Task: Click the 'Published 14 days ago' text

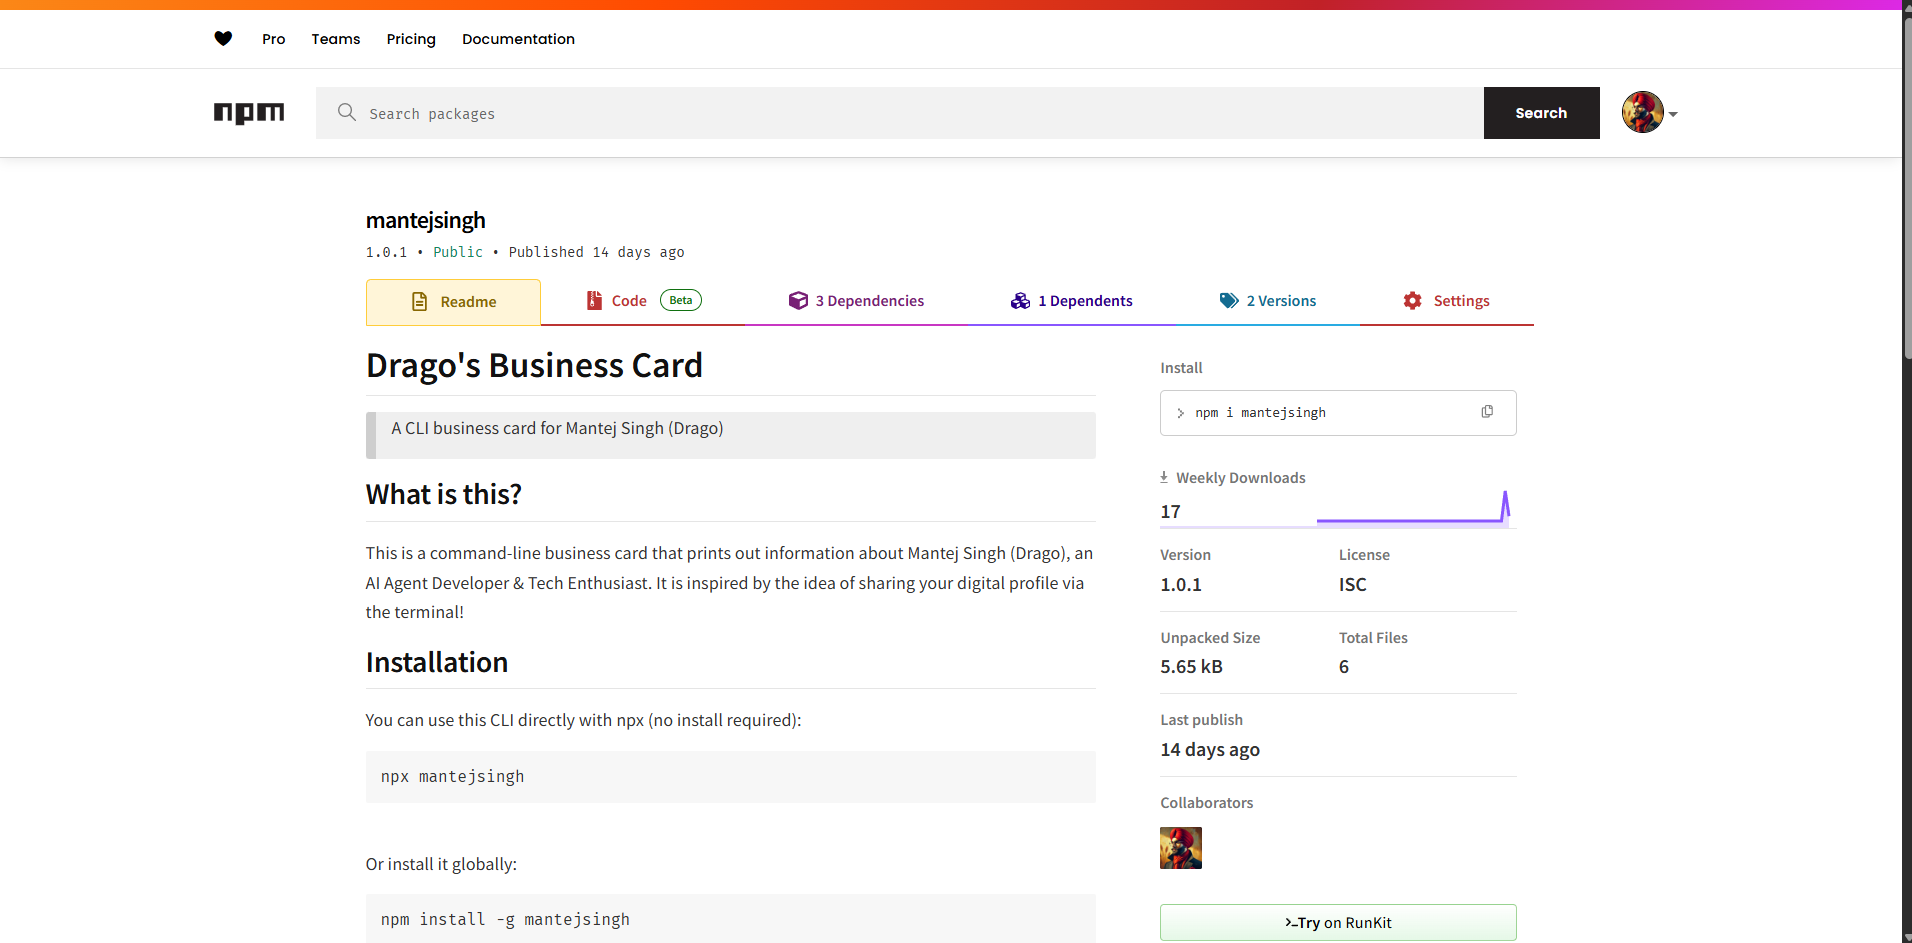Action: (597, 252)
